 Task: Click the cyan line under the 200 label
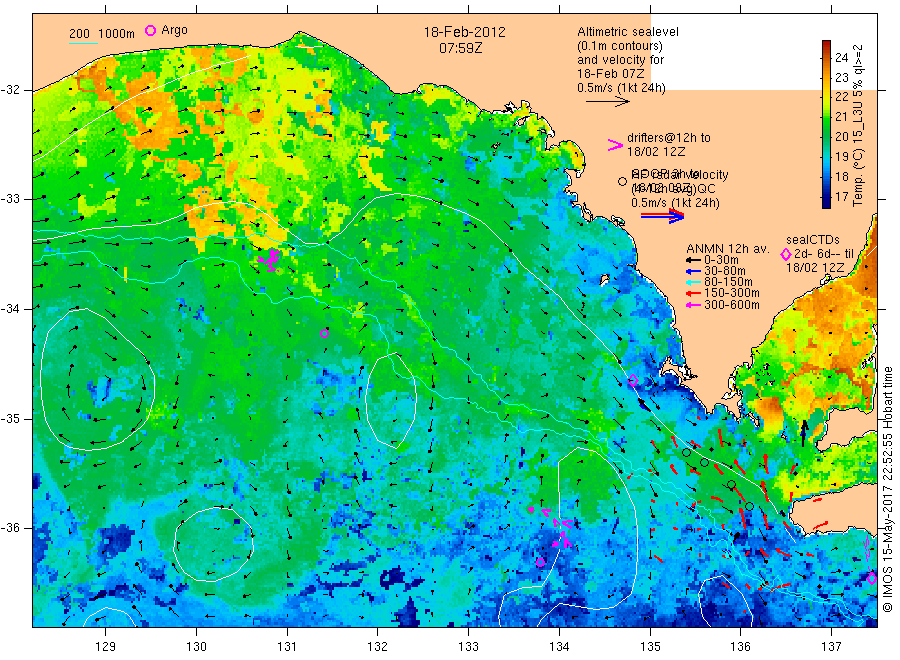[x=83, y=42]
